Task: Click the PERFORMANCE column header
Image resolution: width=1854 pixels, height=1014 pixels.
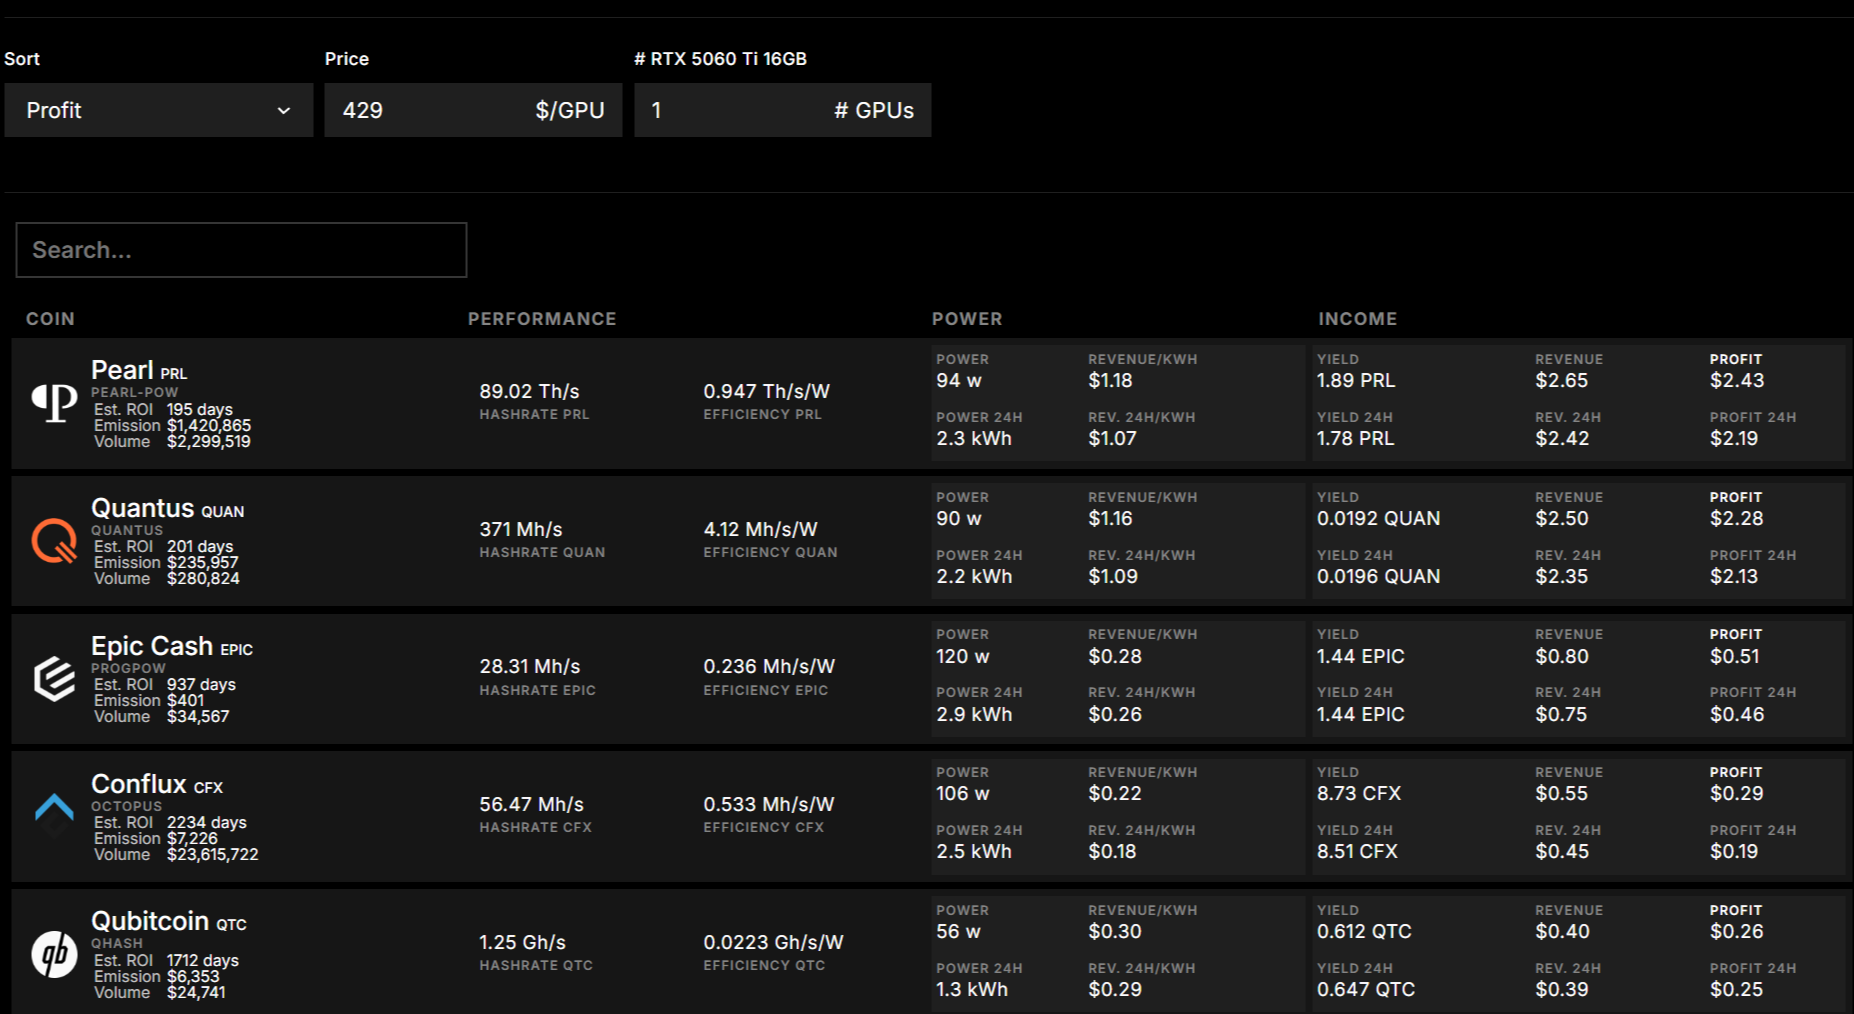Action: click(542, 319)
